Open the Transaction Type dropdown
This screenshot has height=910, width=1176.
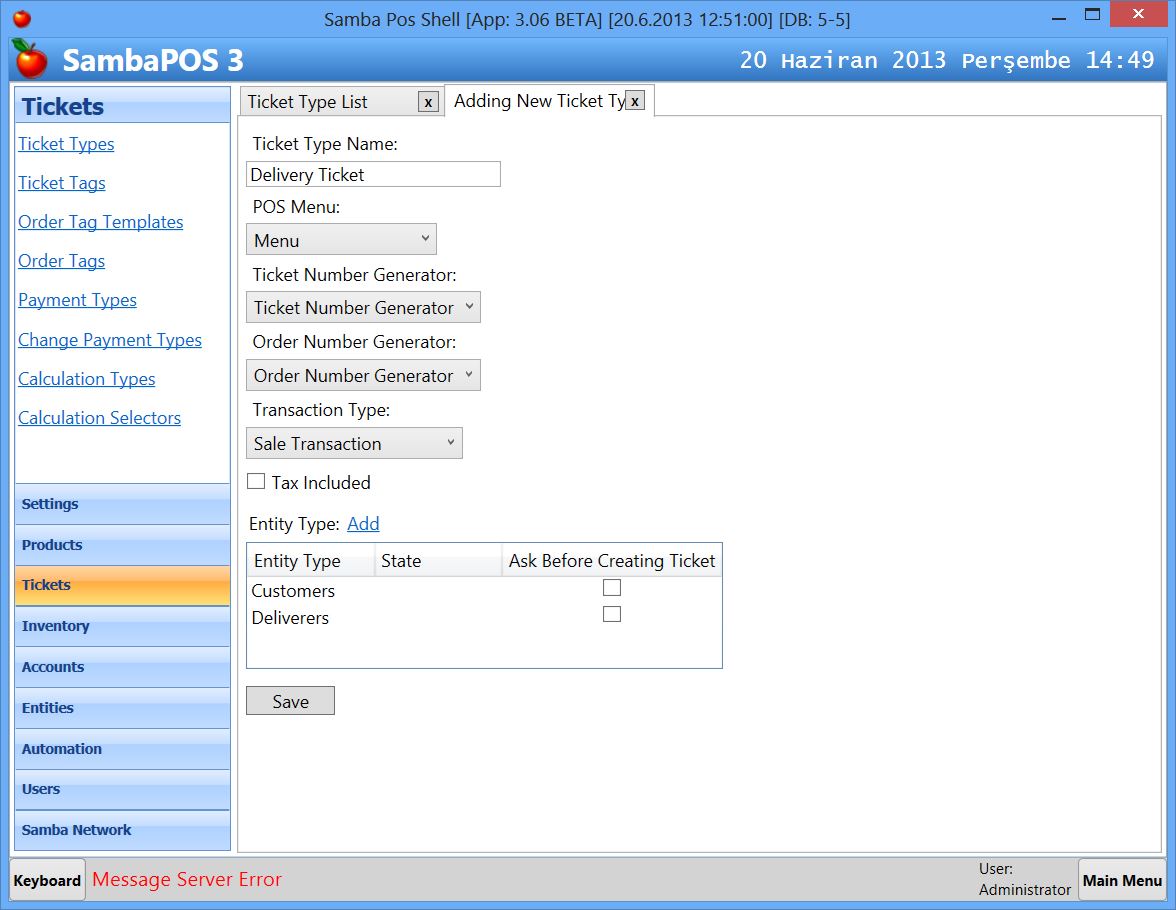coord(354,444)
